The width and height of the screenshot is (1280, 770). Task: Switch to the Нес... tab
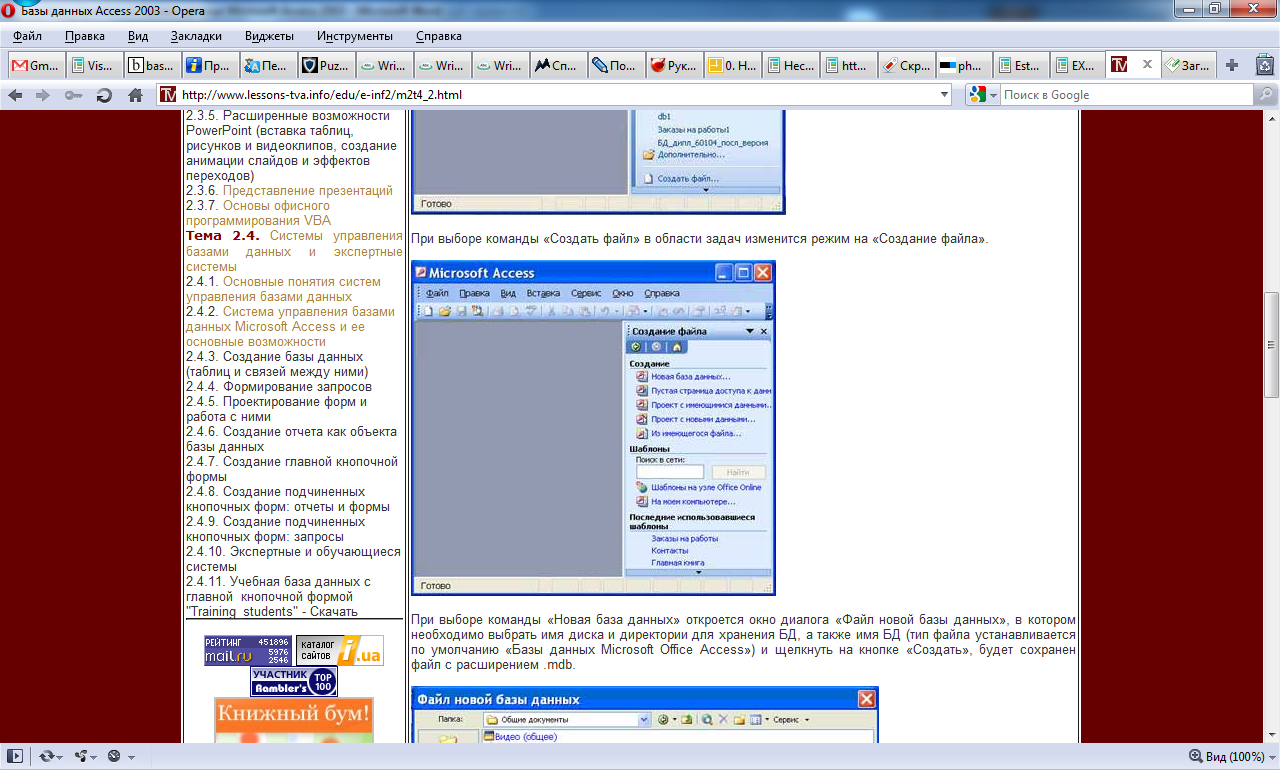click(790, 65)
